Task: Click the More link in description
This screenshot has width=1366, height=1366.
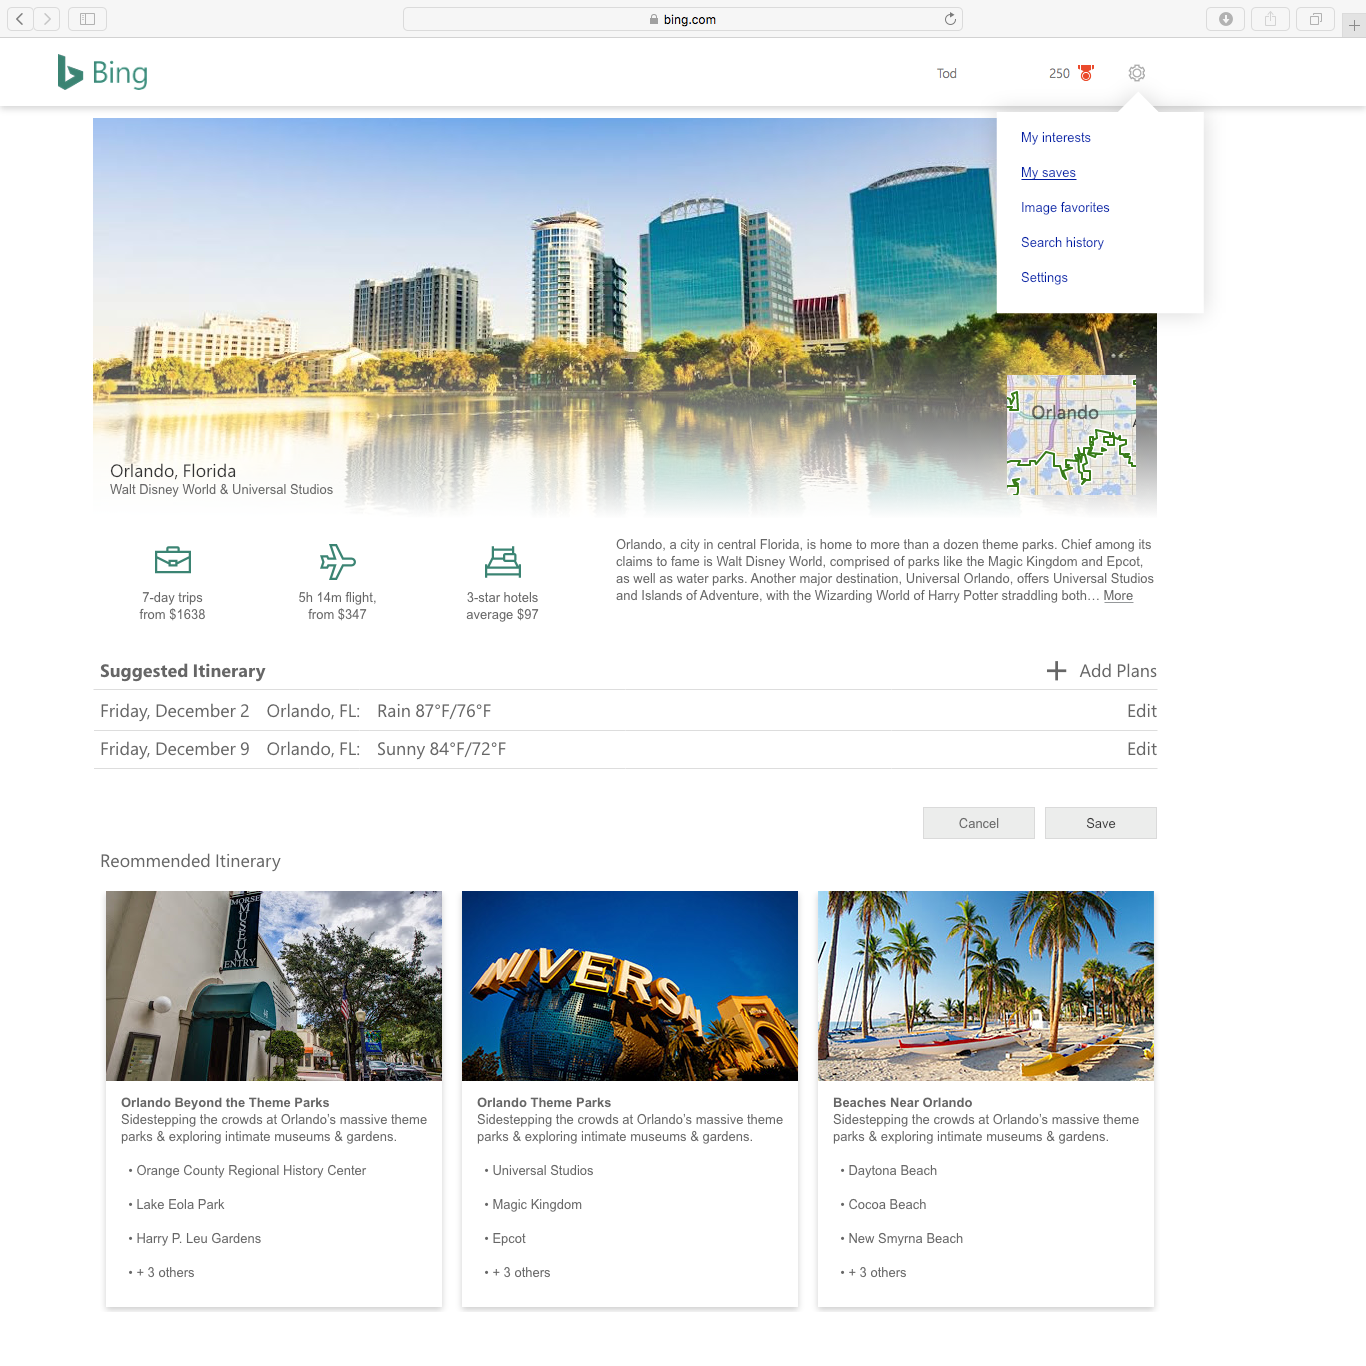Action: pyautogui.click(x=1118, y=596)
